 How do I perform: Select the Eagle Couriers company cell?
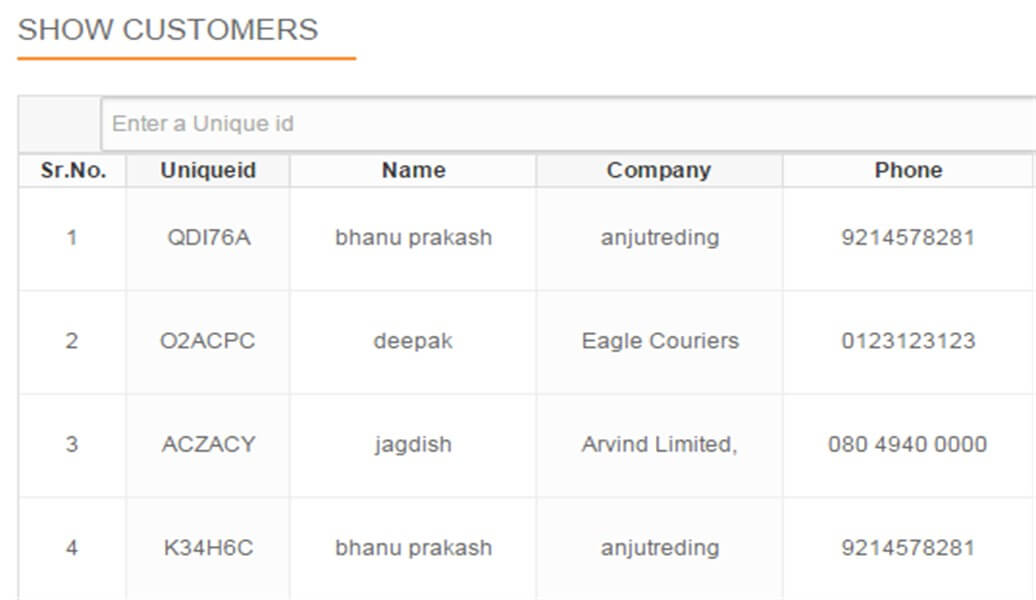coord(660,341)
